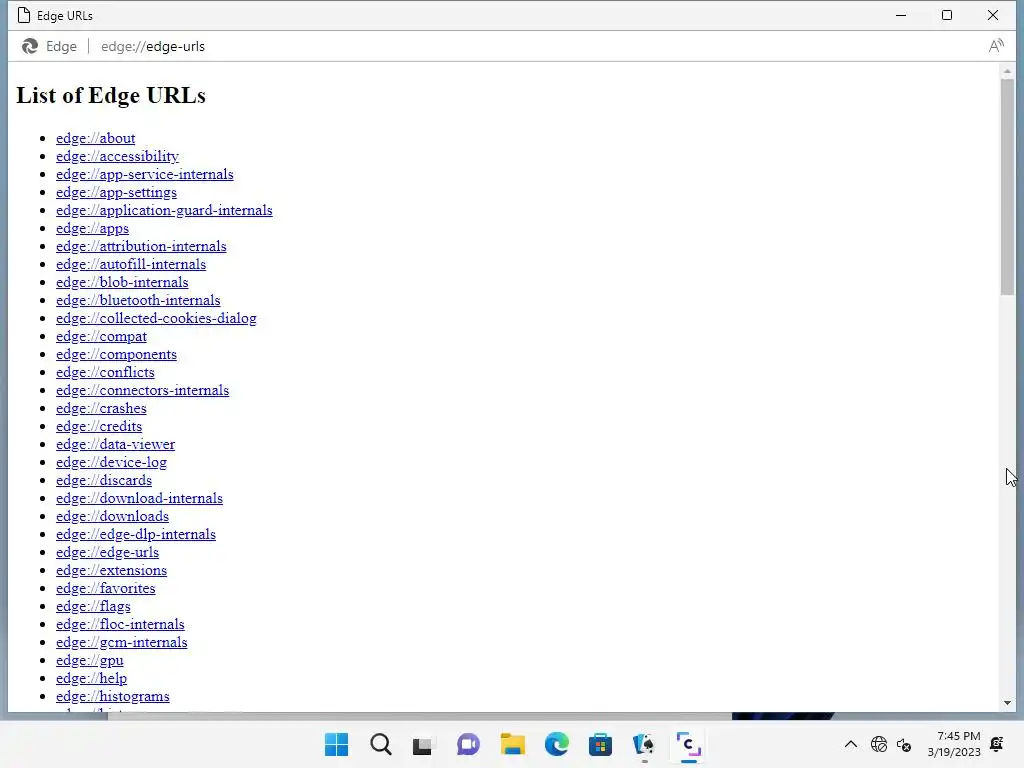Go to edge://connectors-internals
This screenshot has height=768, width=1024.
(x=142, y=391)
